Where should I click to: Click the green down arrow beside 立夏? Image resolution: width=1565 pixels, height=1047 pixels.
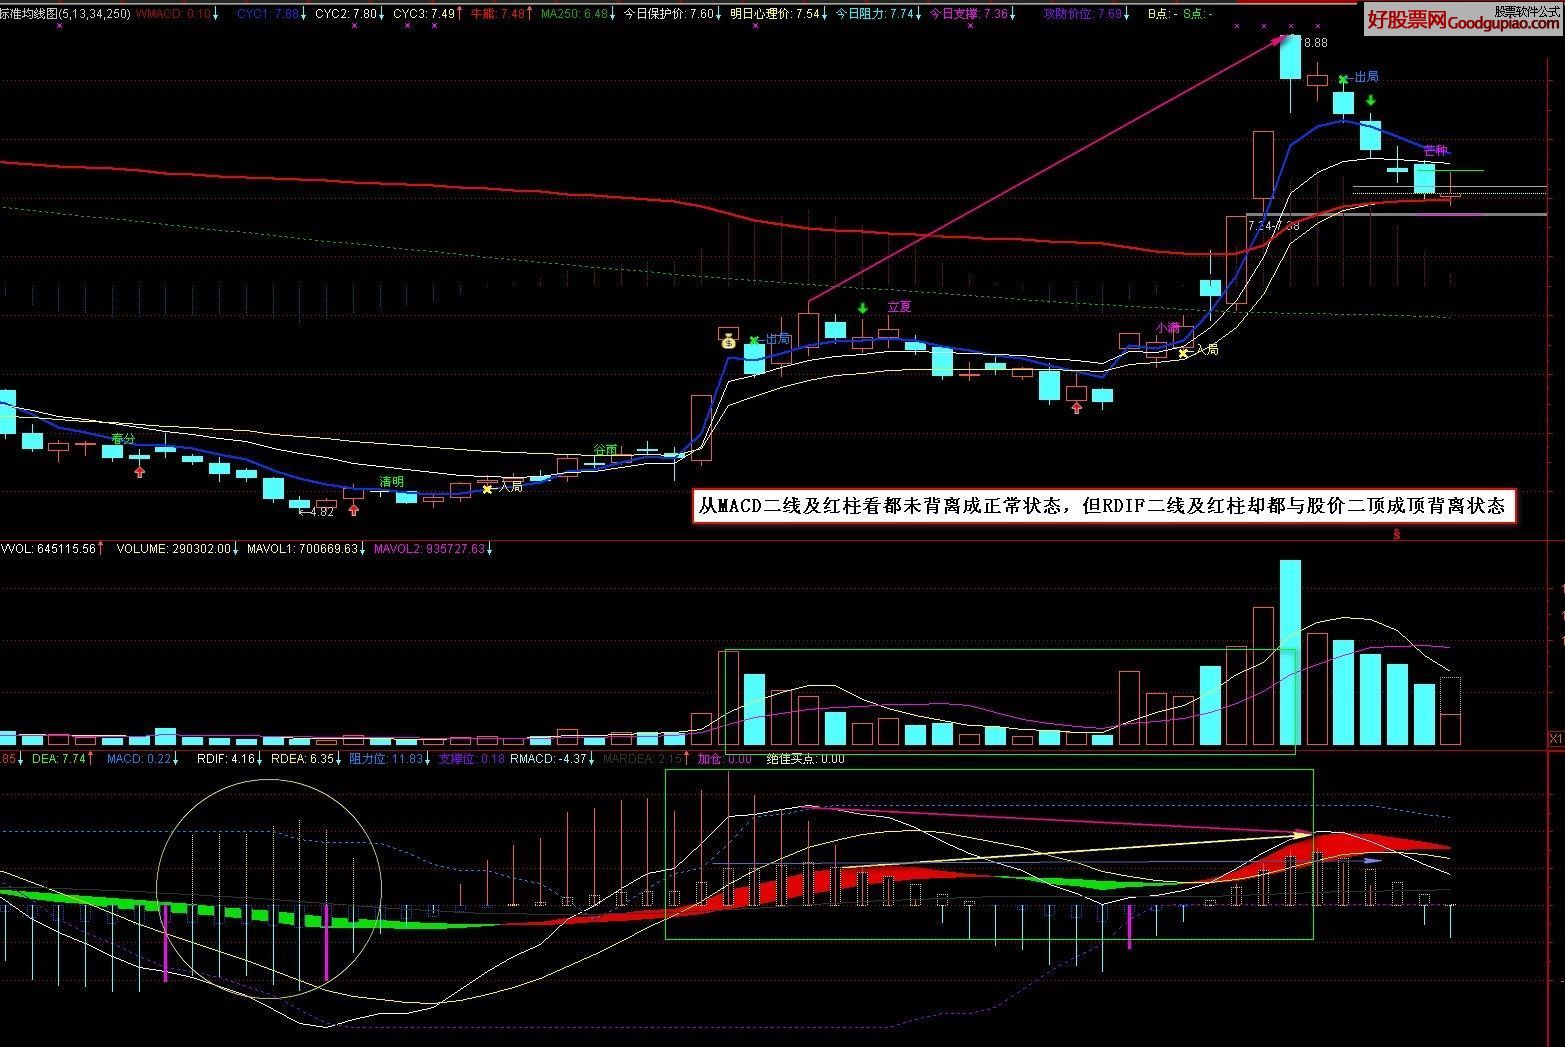[862, 307]
